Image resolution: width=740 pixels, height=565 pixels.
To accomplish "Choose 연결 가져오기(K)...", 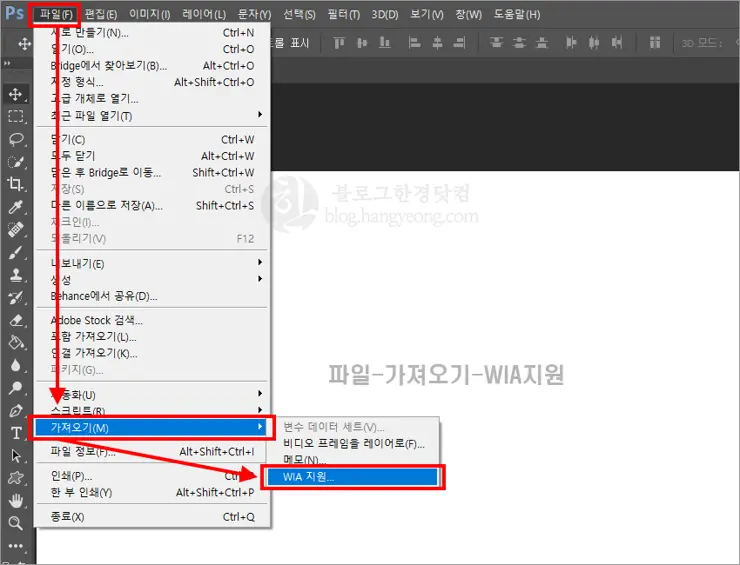I will (x=151, y=353).
